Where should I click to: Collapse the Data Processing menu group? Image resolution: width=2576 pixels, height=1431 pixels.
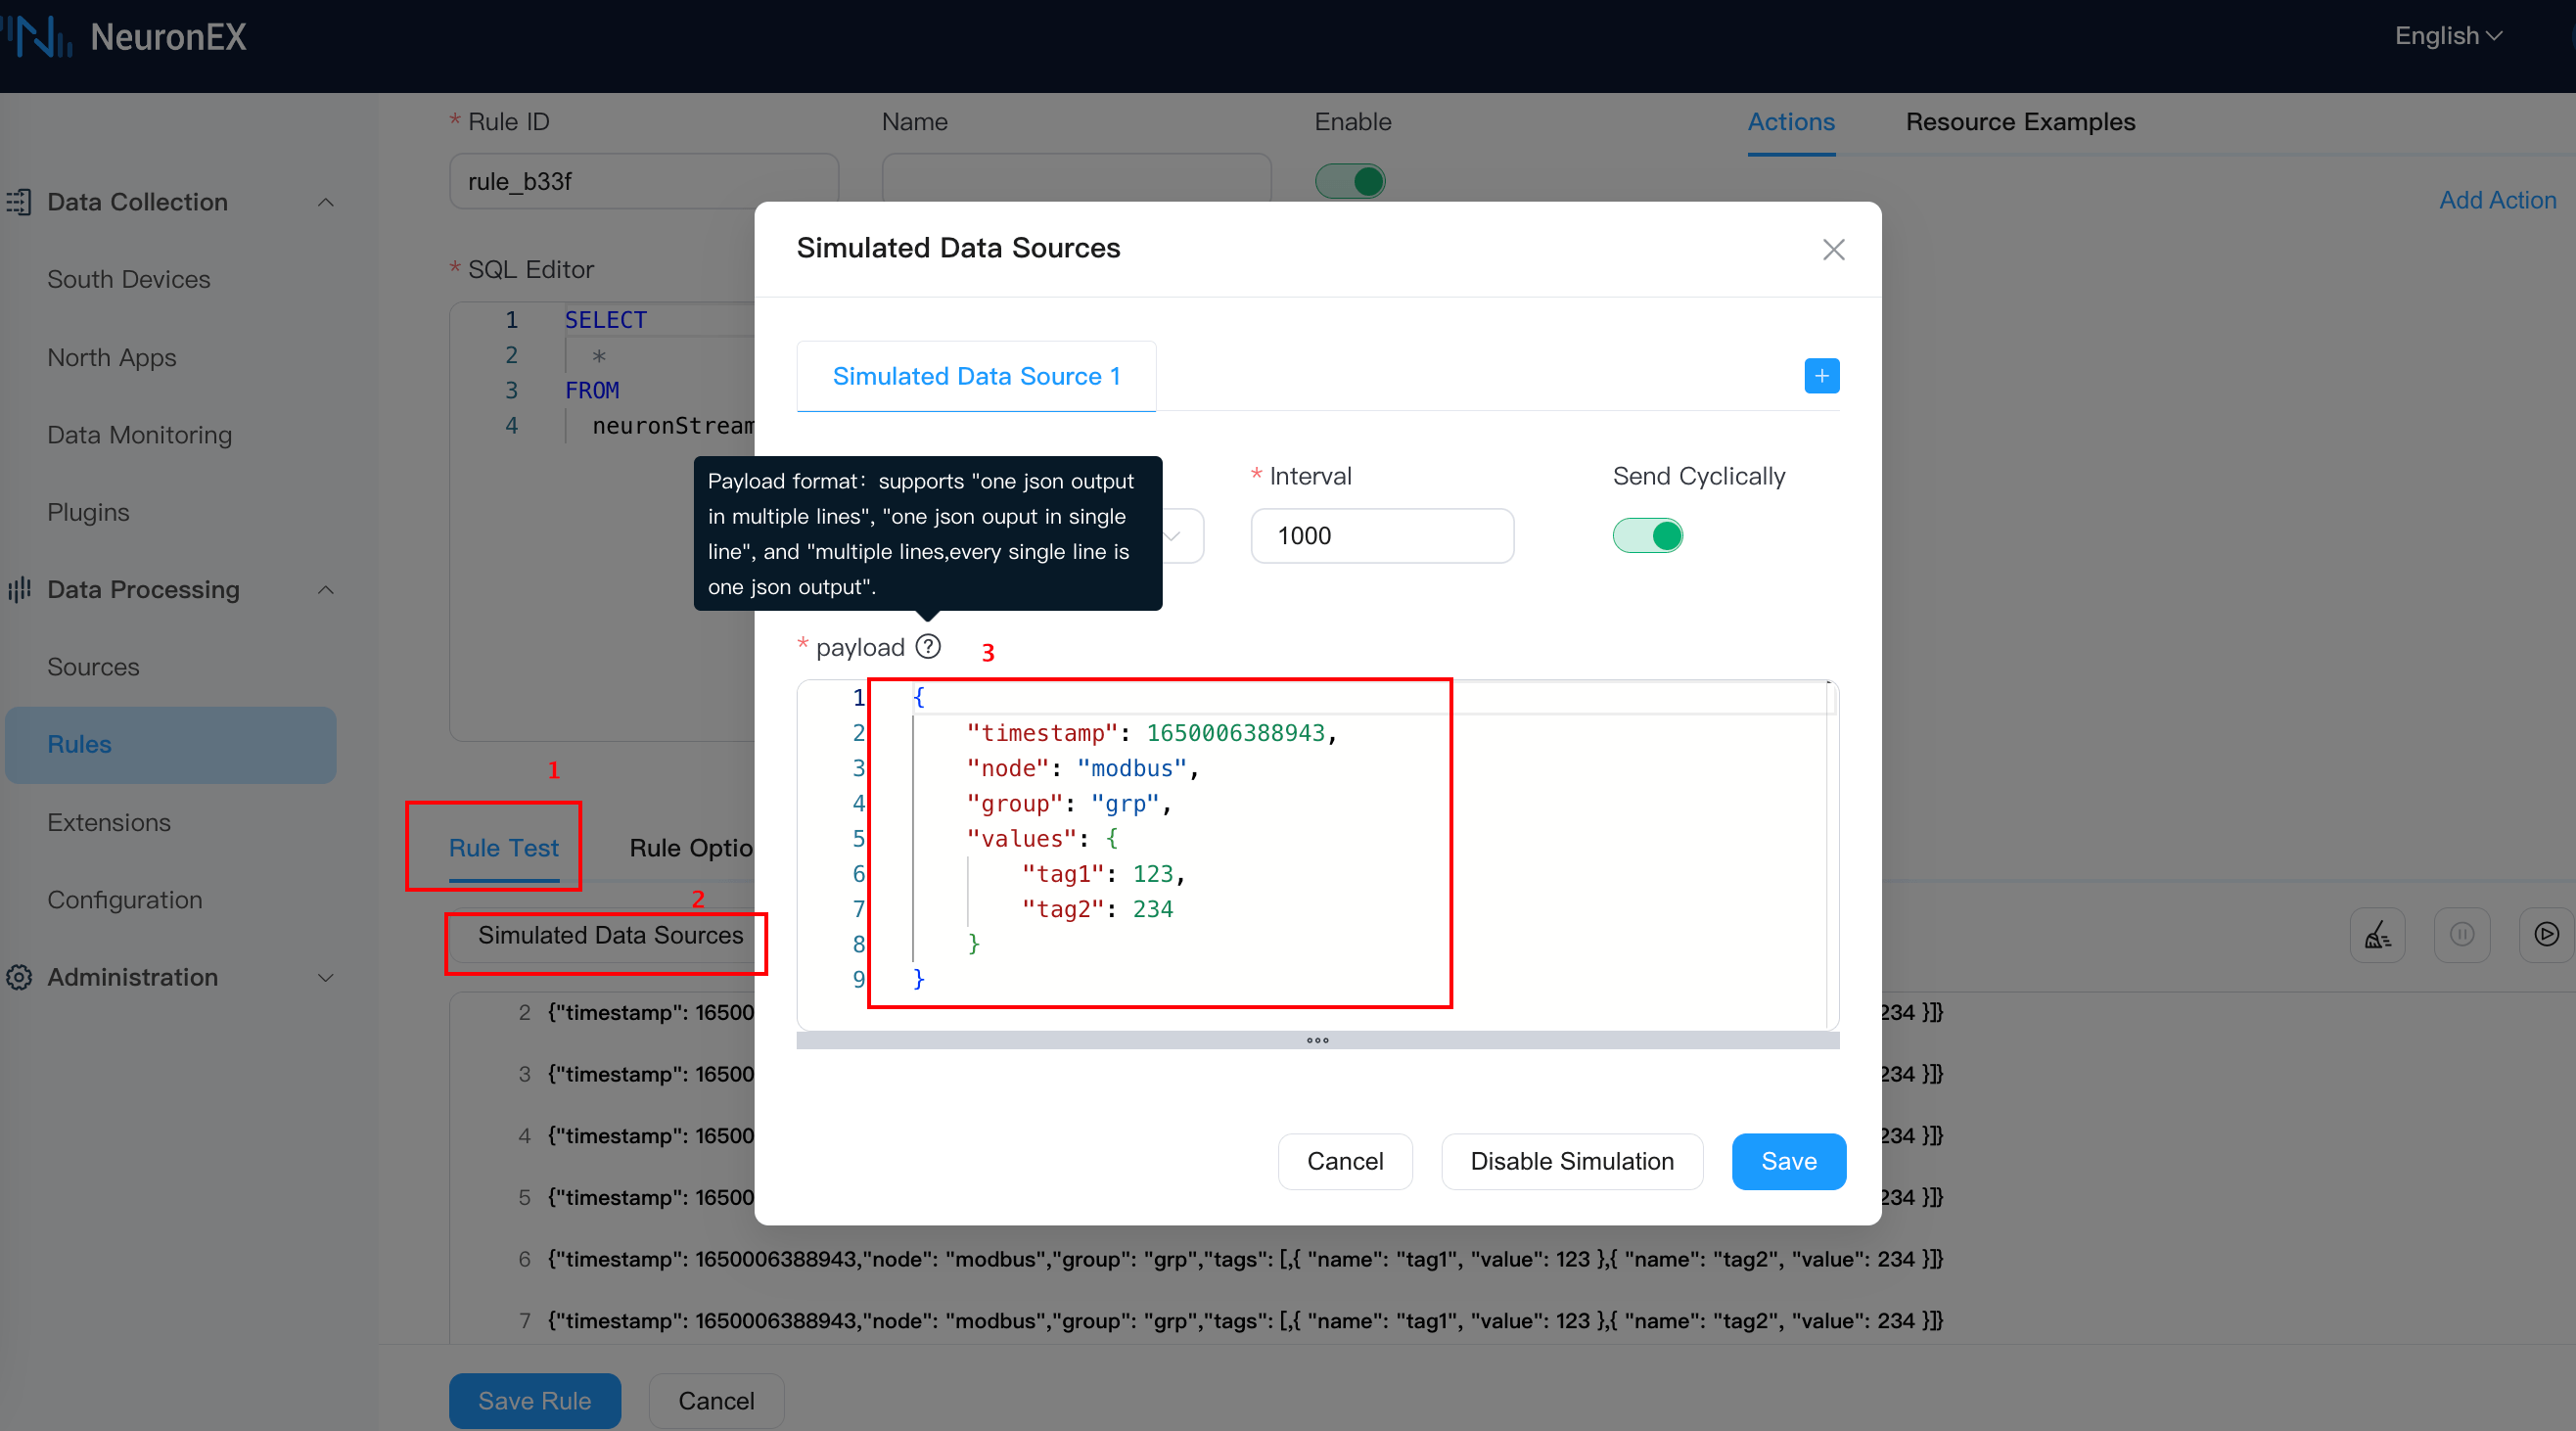coord(325,590)
